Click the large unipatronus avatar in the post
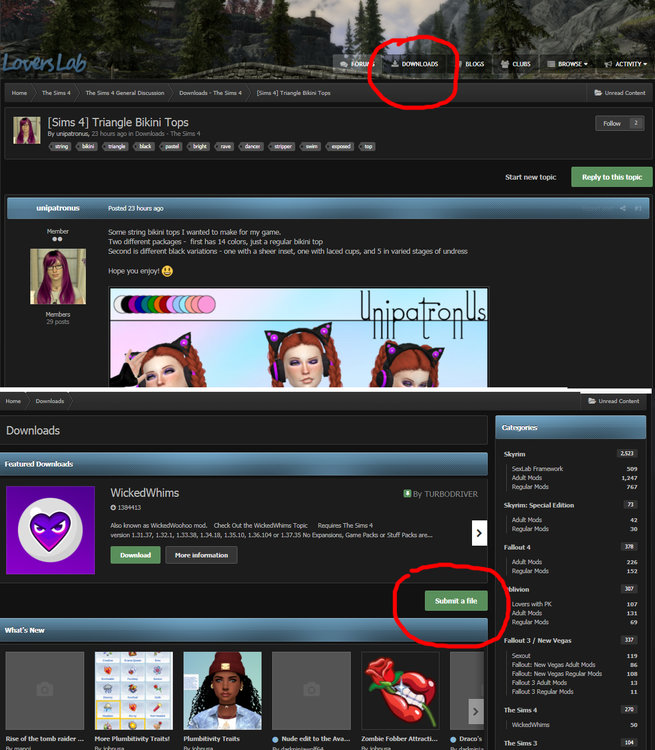The height and width of the screenshot is (750, 655). pyautogui.click(x=58, y=276)
